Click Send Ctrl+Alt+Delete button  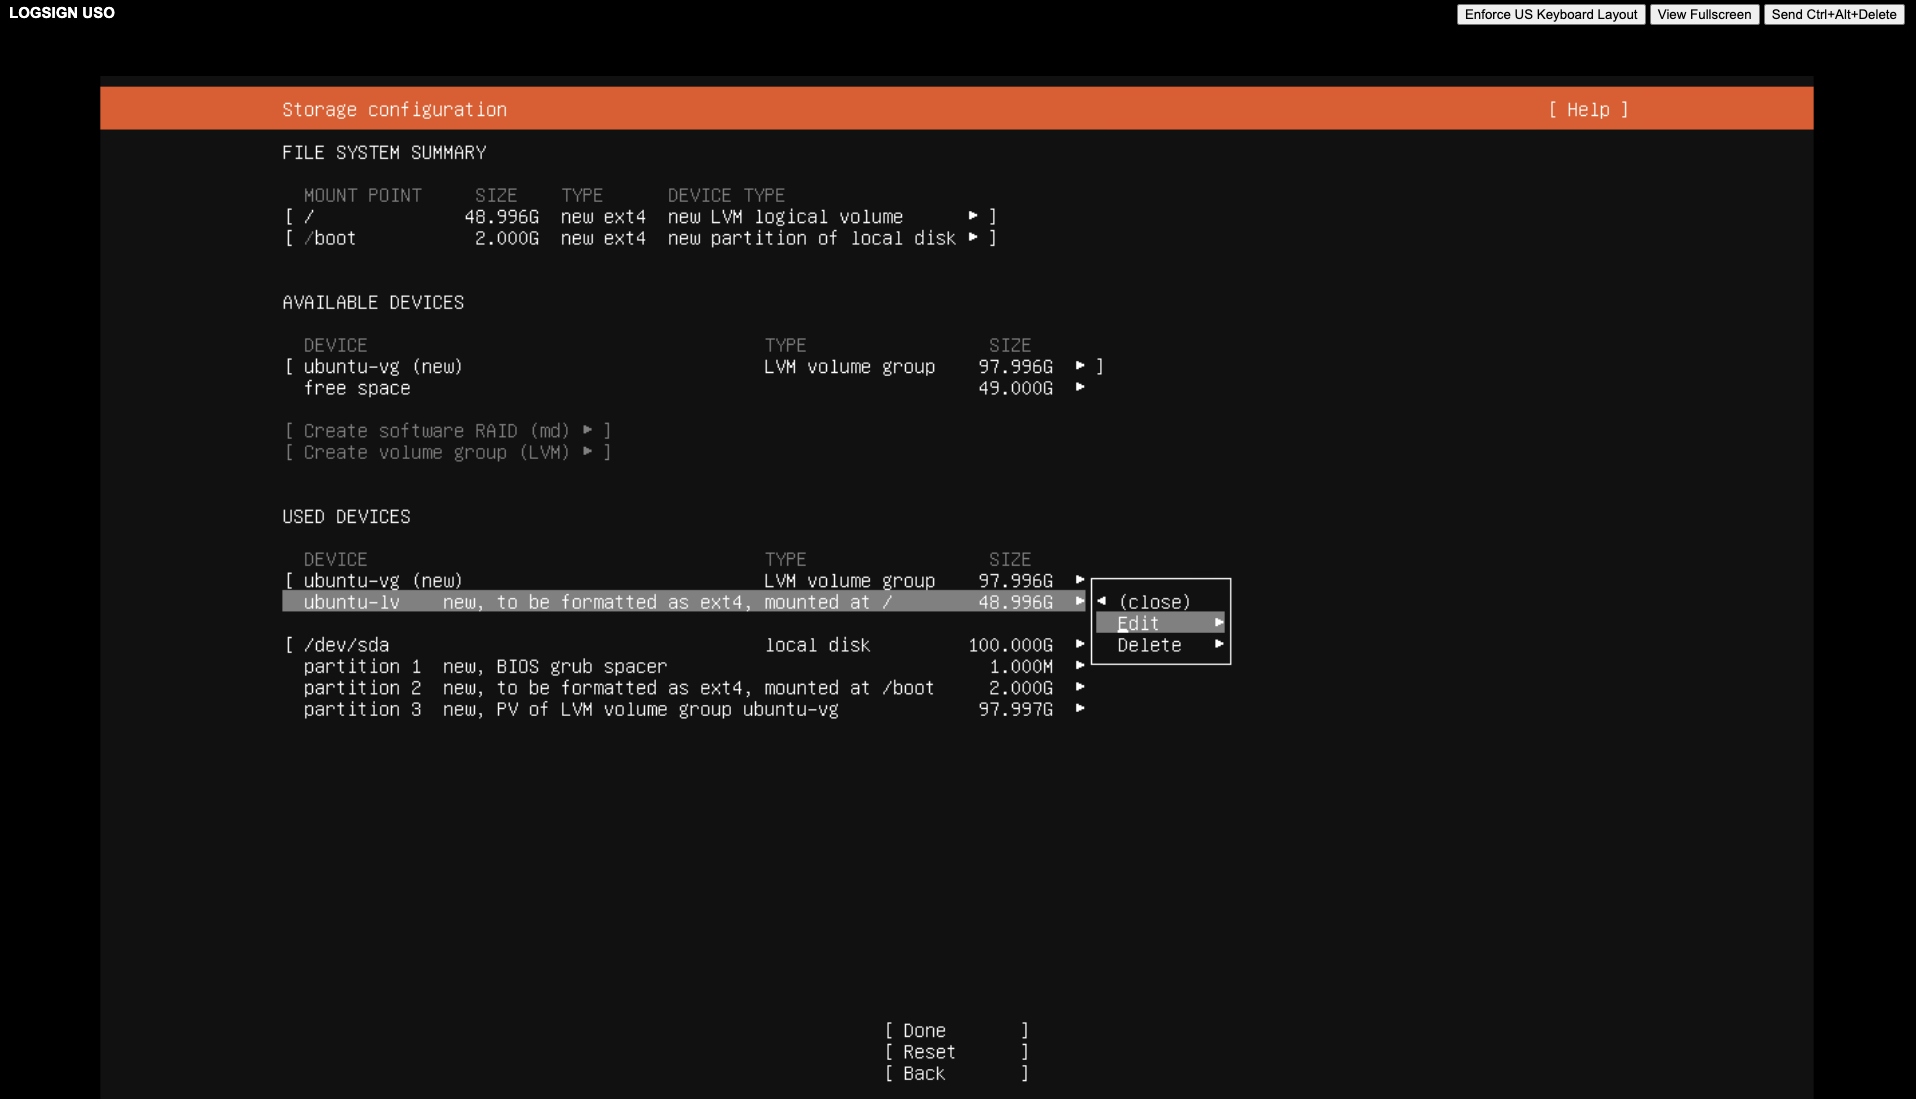point(1834,14)
